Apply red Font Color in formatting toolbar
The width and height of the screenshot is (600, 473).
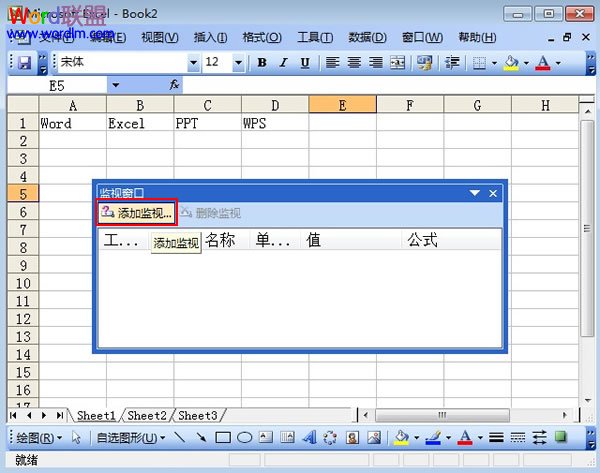pos(543,62)
